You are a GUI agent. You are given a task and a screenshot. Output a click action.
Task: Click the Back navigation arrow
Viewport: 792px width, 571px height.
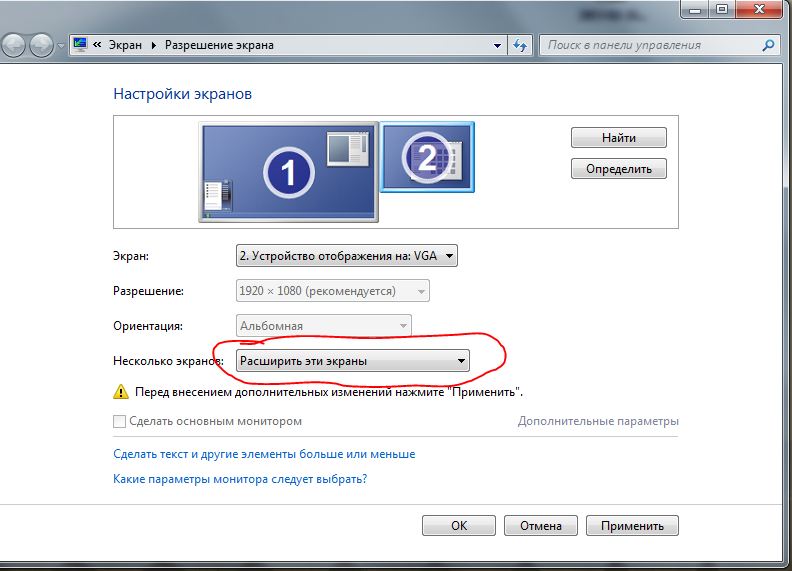point(13,45)
